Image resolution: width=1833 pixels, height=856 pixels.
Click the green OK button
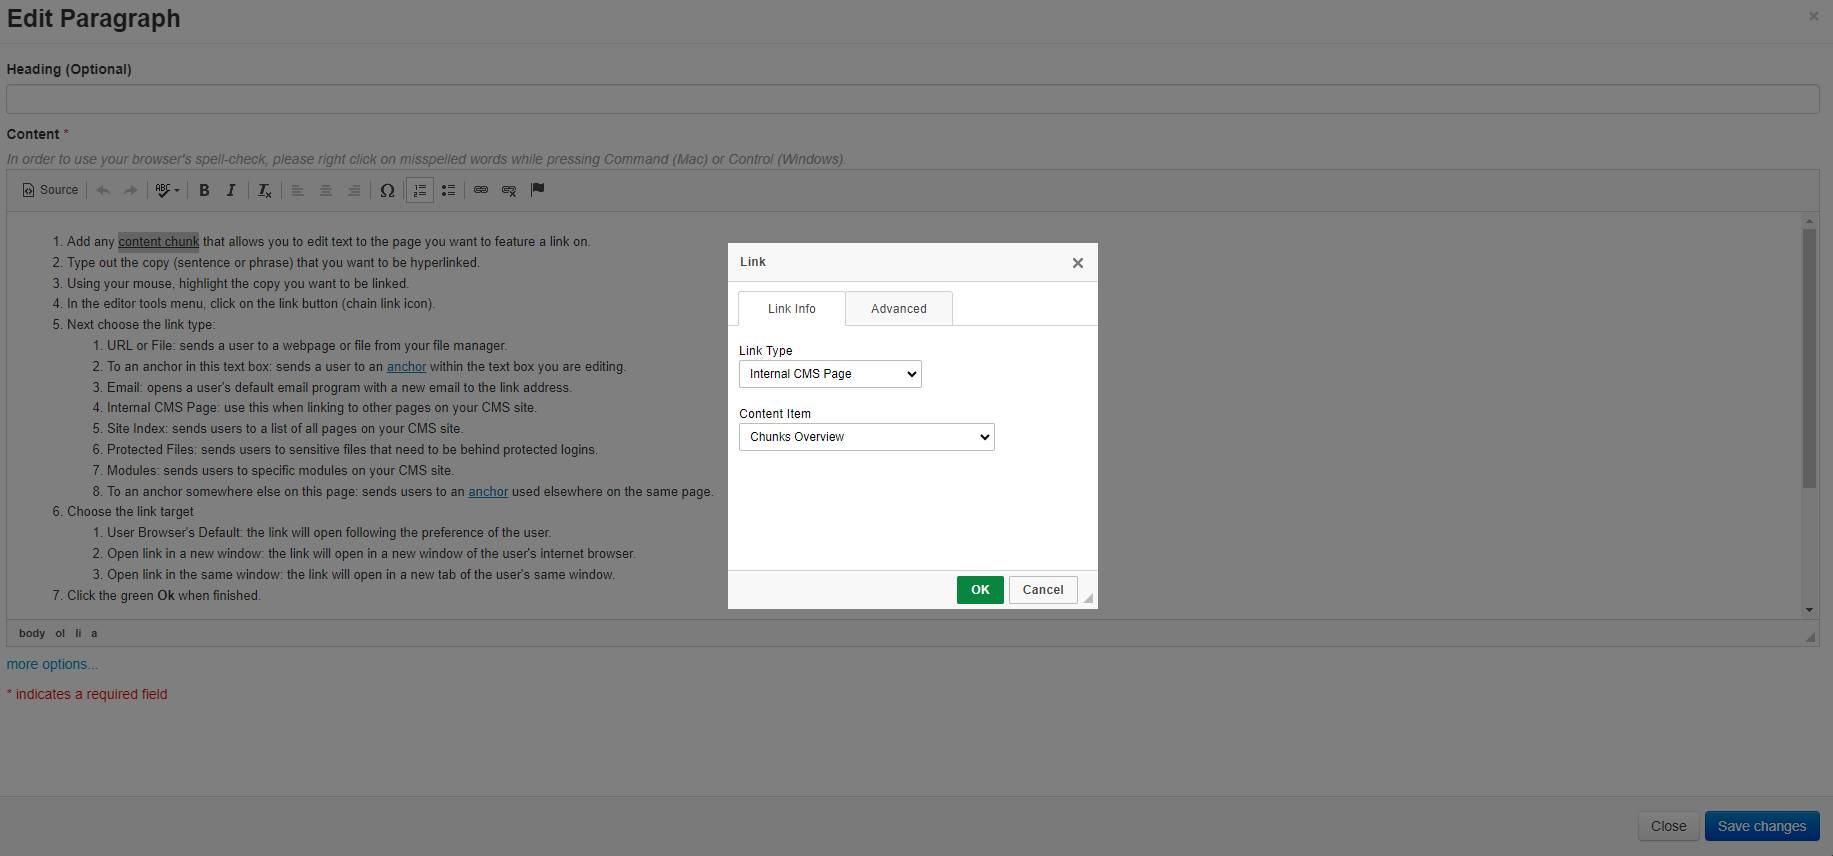coord(979,590)
